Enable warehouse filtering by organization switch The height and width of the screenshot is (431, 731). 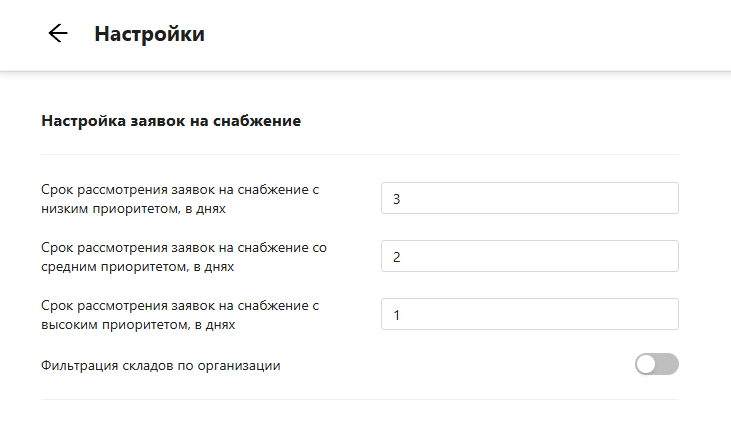pos(656,364)
